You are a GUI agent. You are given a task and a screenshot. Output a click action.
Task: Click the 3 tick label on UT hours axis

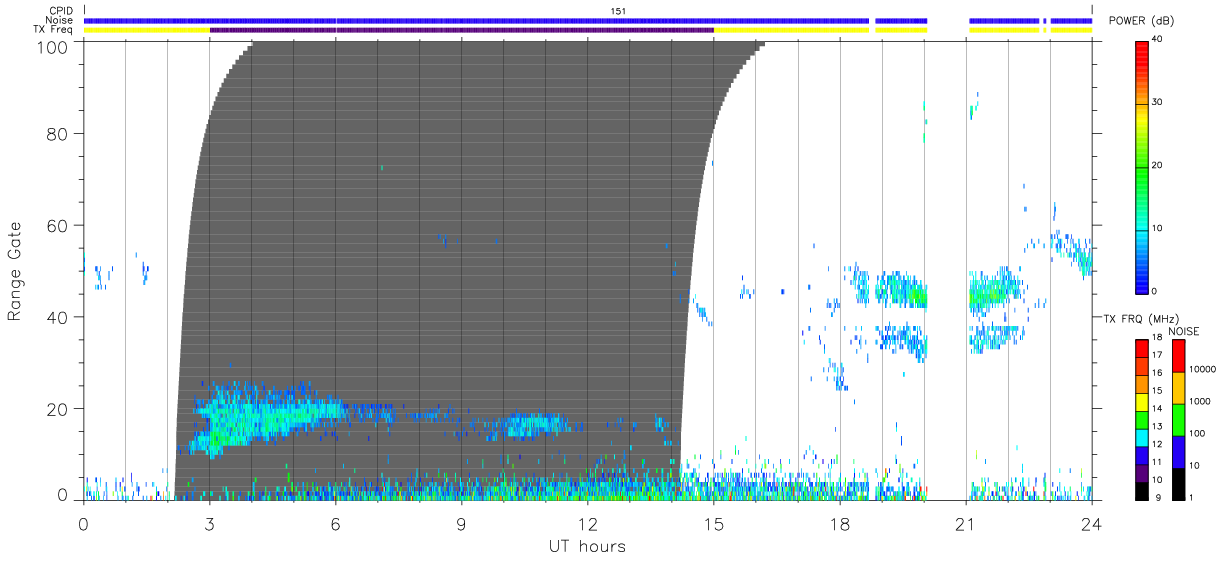(x=209, y=522)
